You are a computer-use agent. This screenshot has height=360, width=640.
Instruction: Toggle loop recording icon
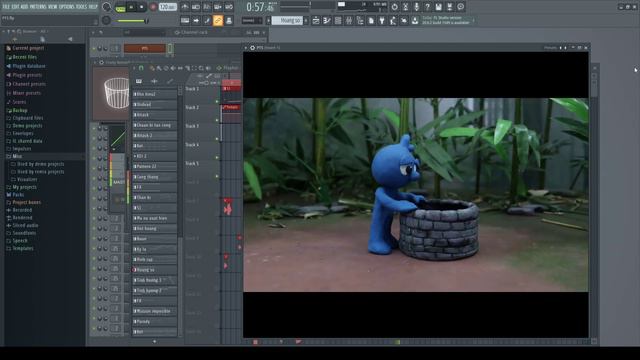click(x=229, y=7)
